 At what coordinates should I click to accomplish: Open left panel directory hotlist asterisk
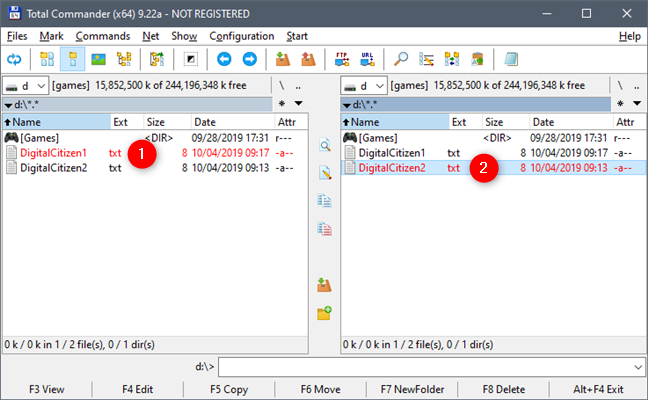click(x=282, y=104)
